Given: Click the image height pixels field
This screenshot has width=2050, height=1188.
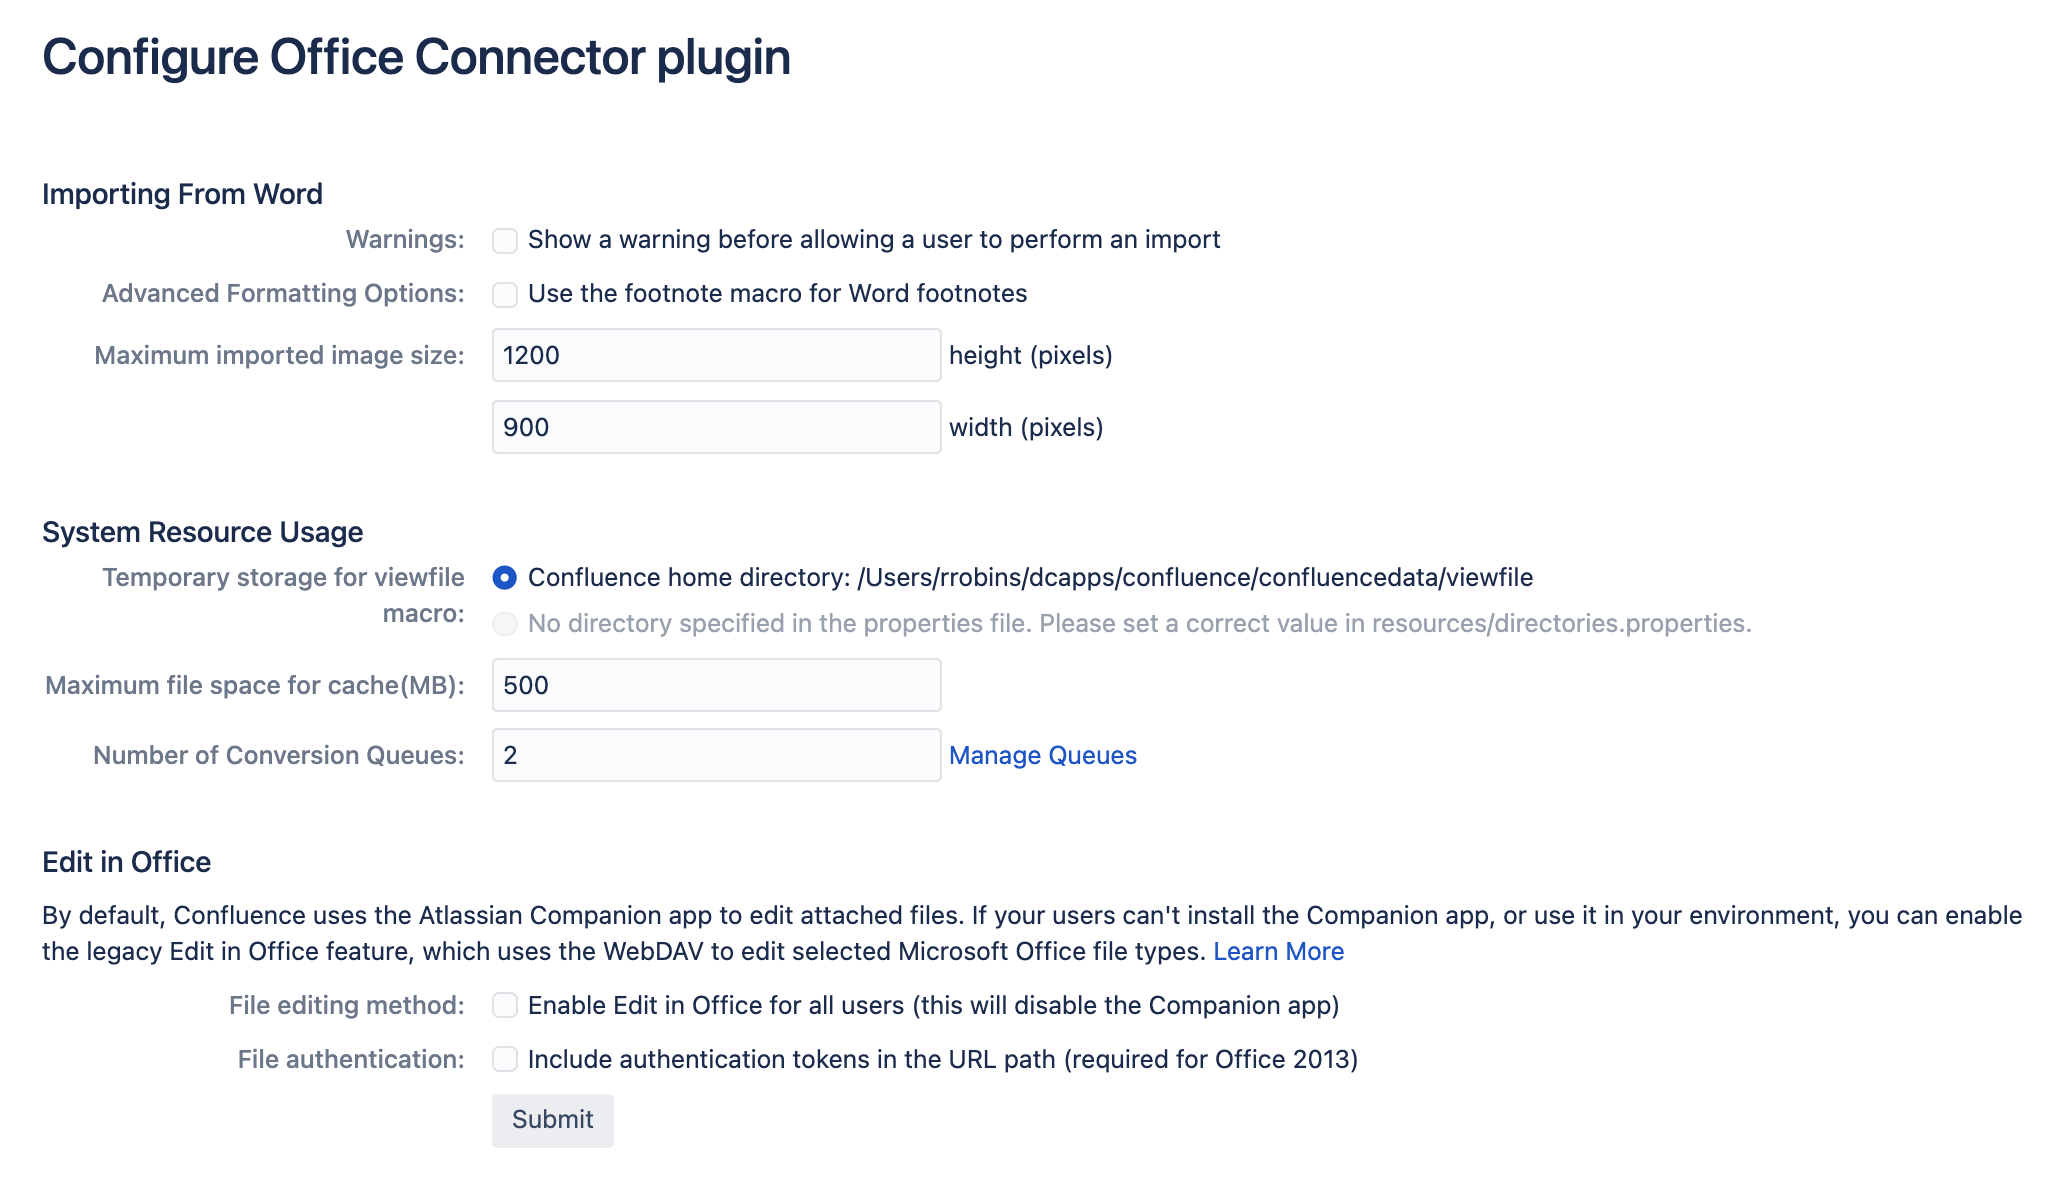Looking at the screenshot, I should coord(716,355).
